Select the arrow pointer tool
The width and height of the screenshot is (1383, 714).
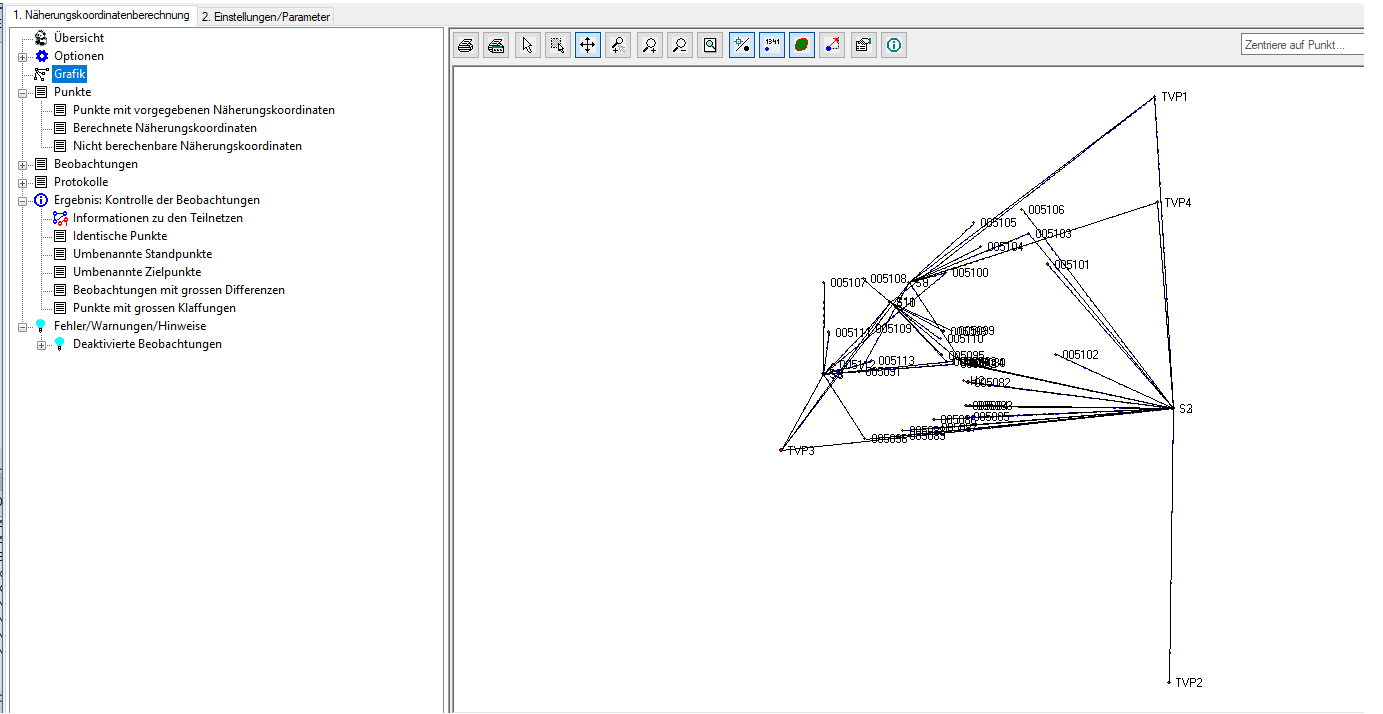(x=527, y=45)
